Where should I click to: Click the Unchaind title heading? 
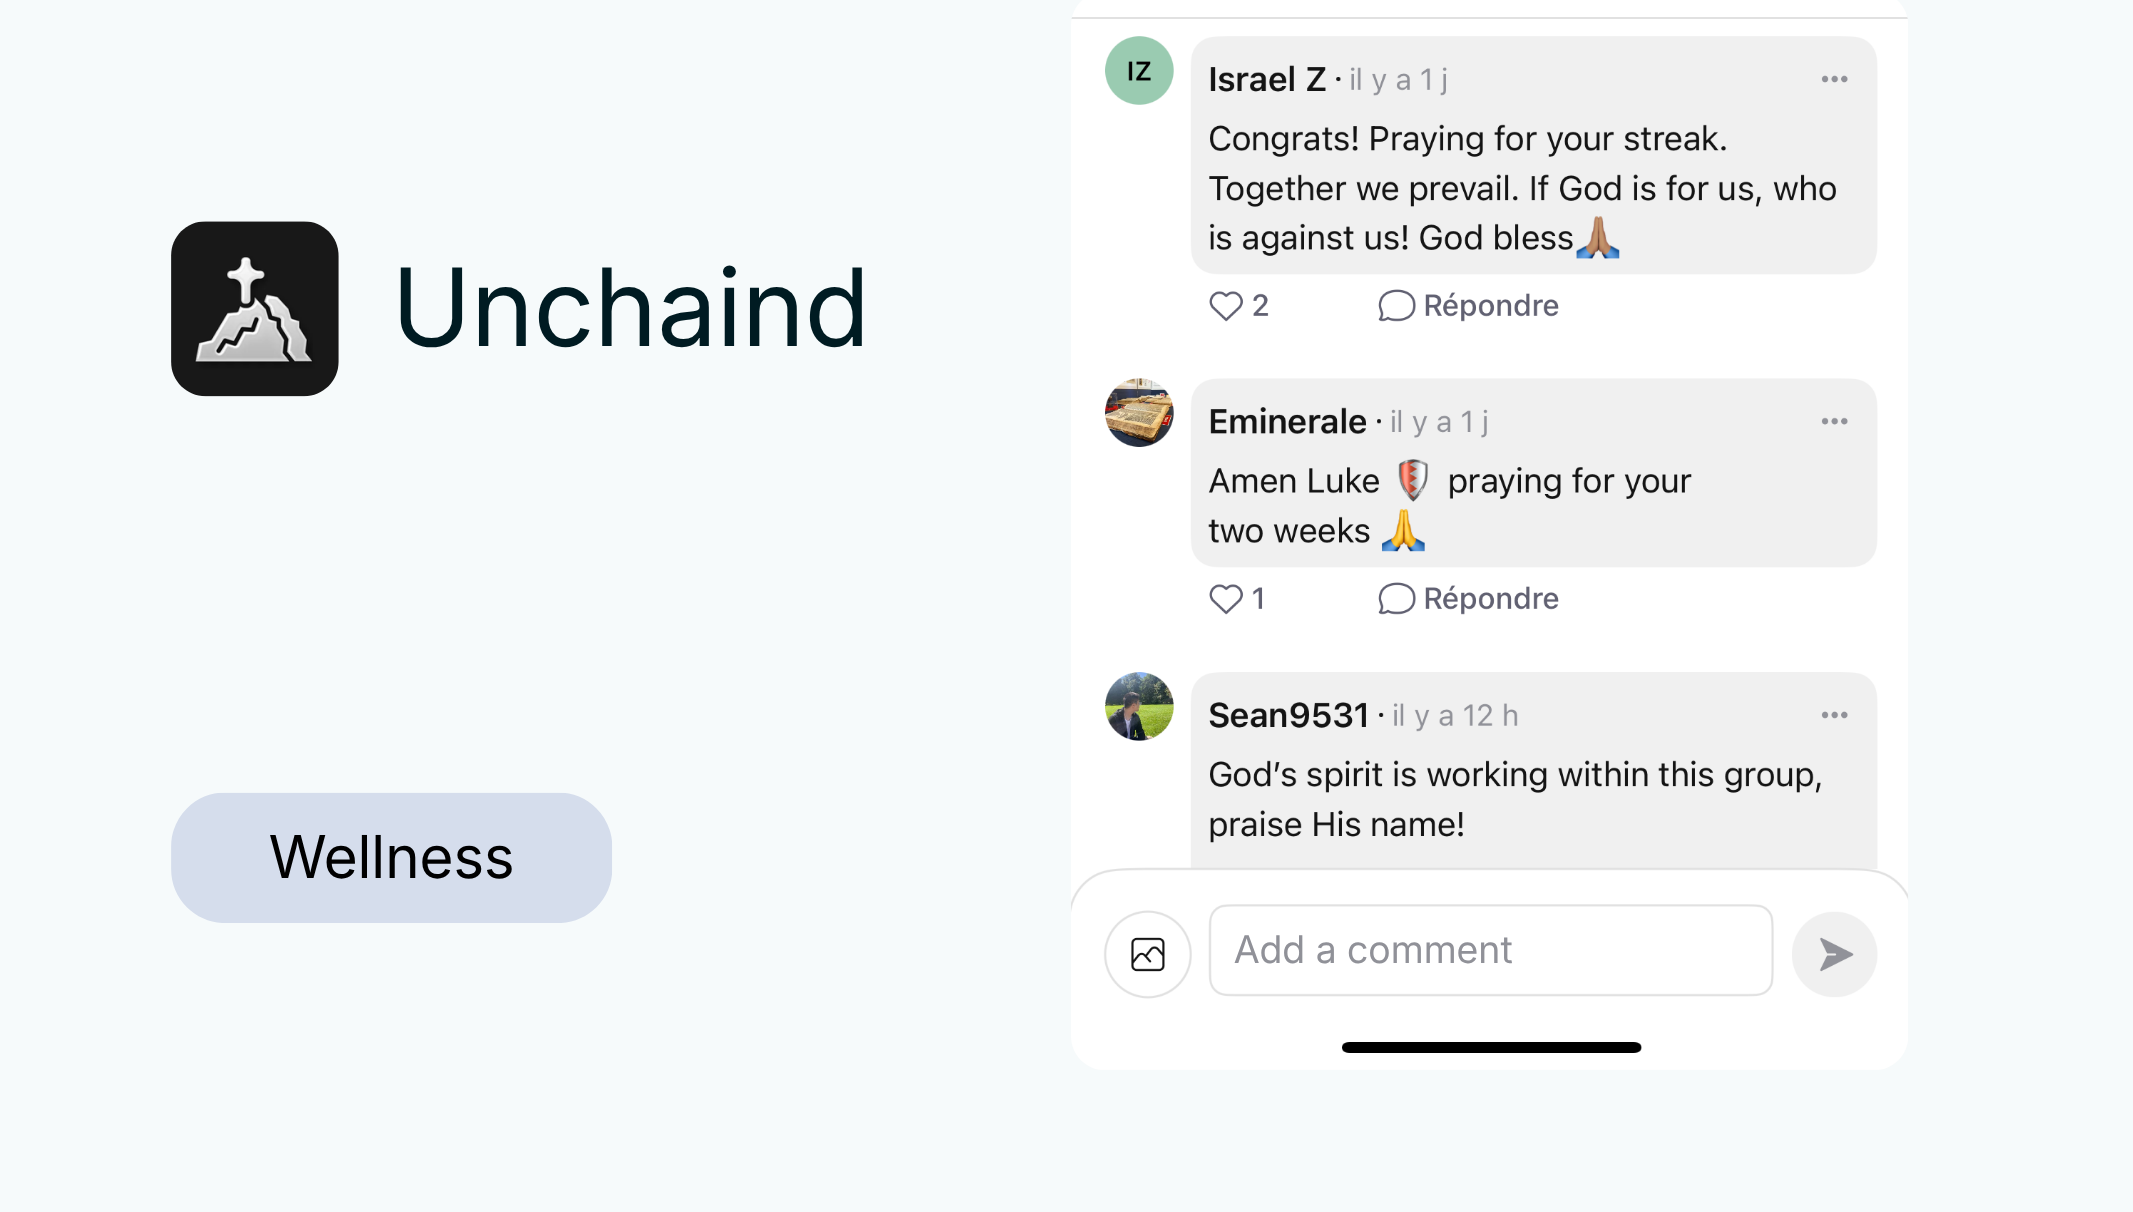pos(630,310)
